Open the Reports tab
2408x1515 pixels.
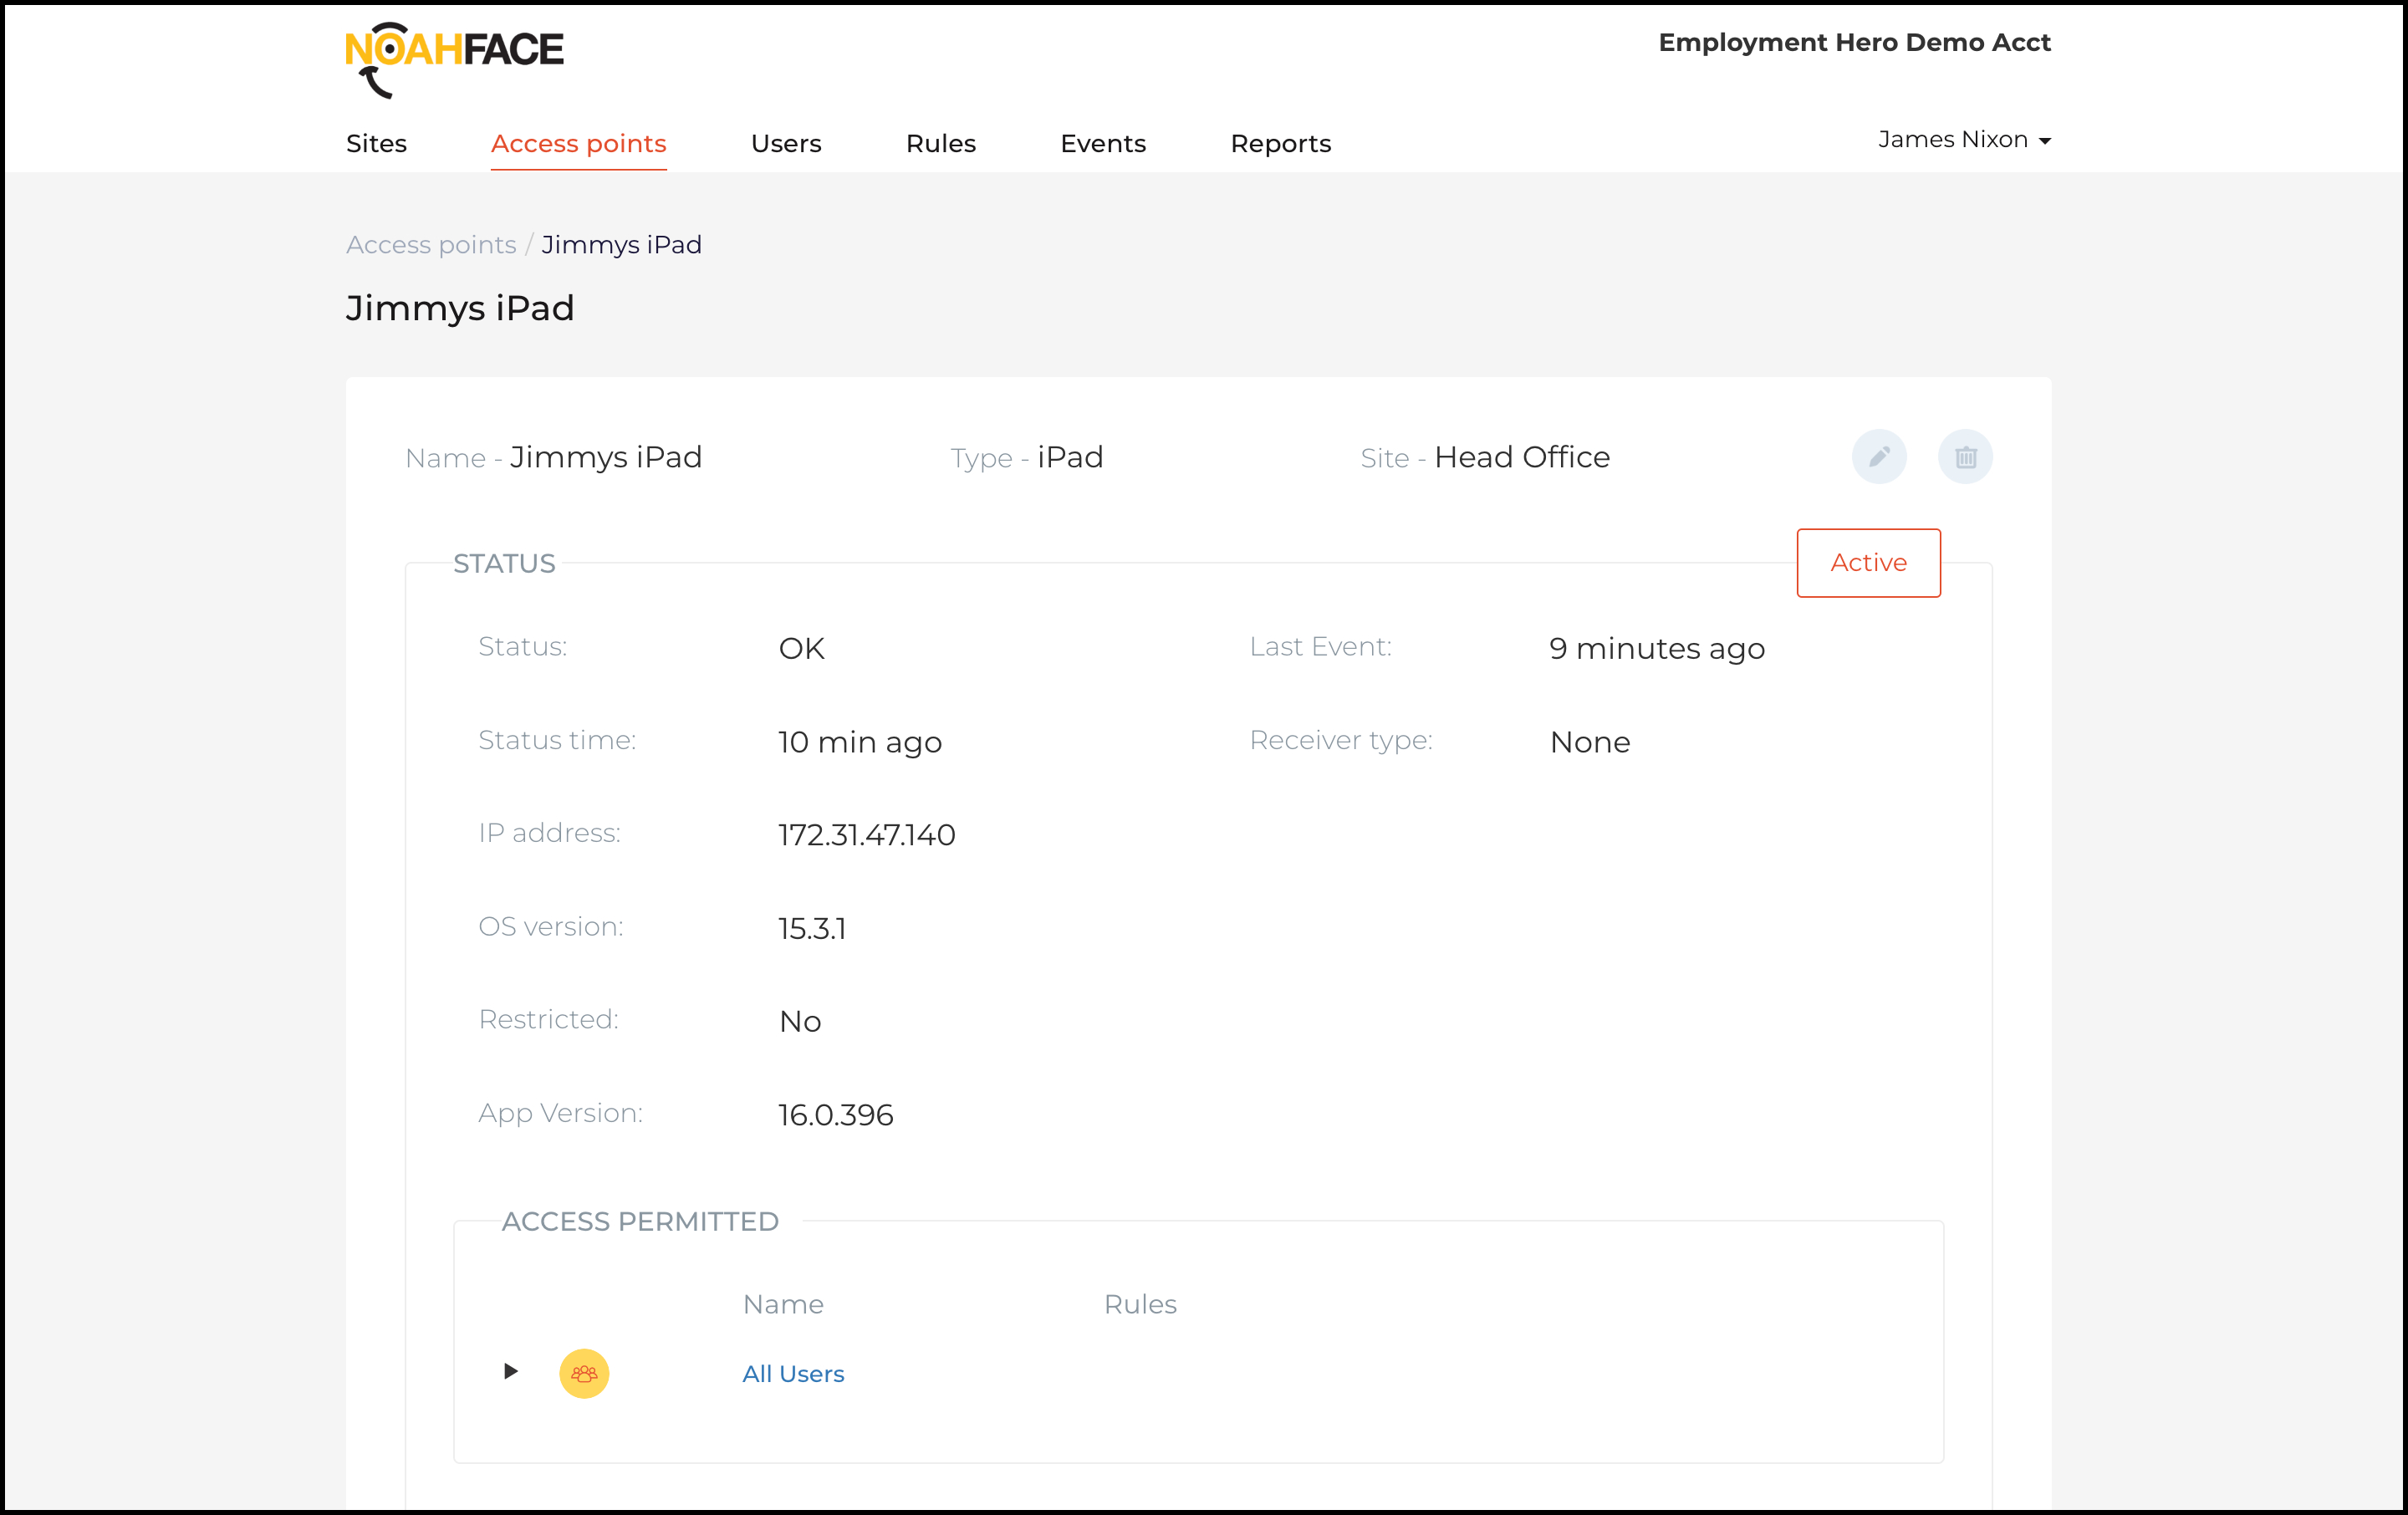pyautogui.click(x=1280, y=144)
